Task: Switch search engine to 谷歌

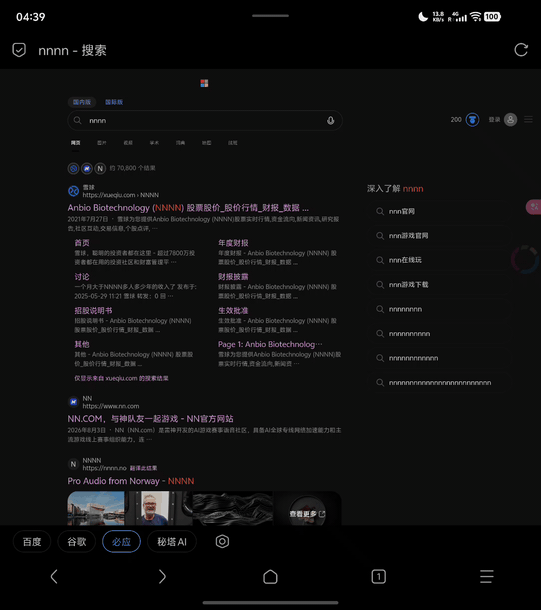Action: [x=77, y=542]
